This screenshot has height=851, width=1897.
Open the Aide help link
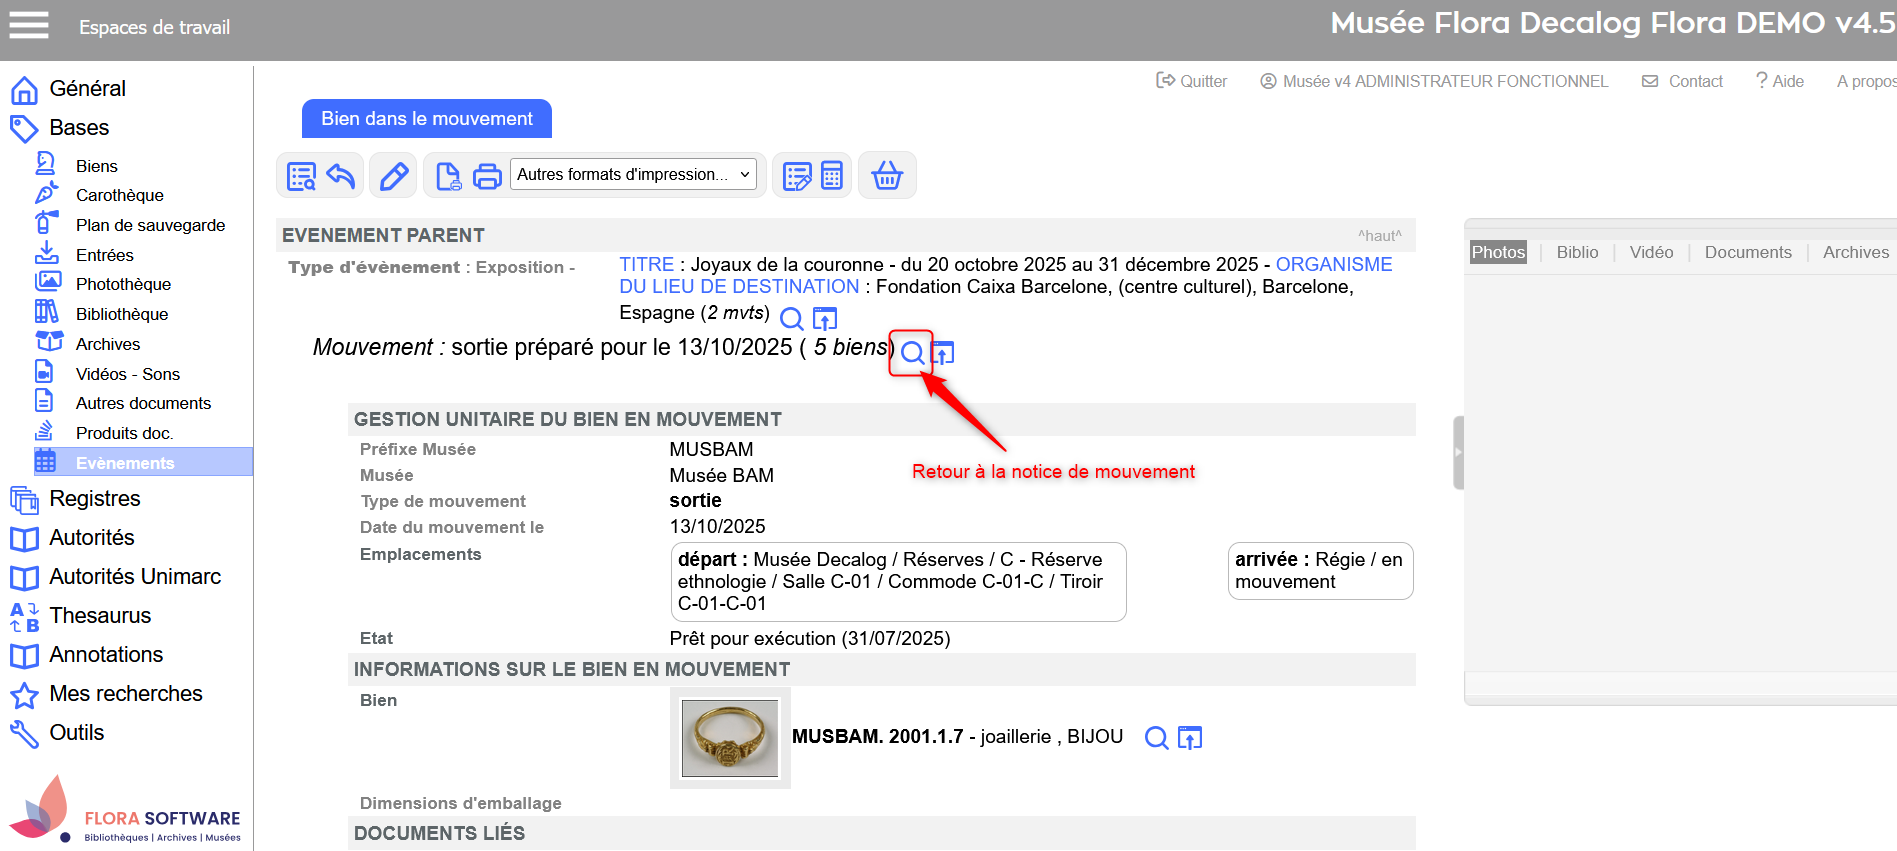[1780, 81]
